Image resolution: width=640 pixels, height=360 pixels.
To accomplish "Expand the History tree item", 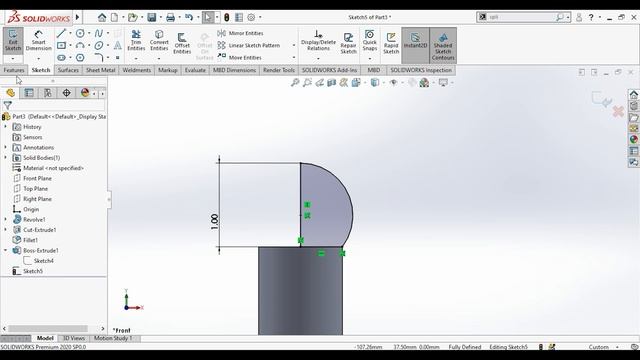I will coord(5,127).
